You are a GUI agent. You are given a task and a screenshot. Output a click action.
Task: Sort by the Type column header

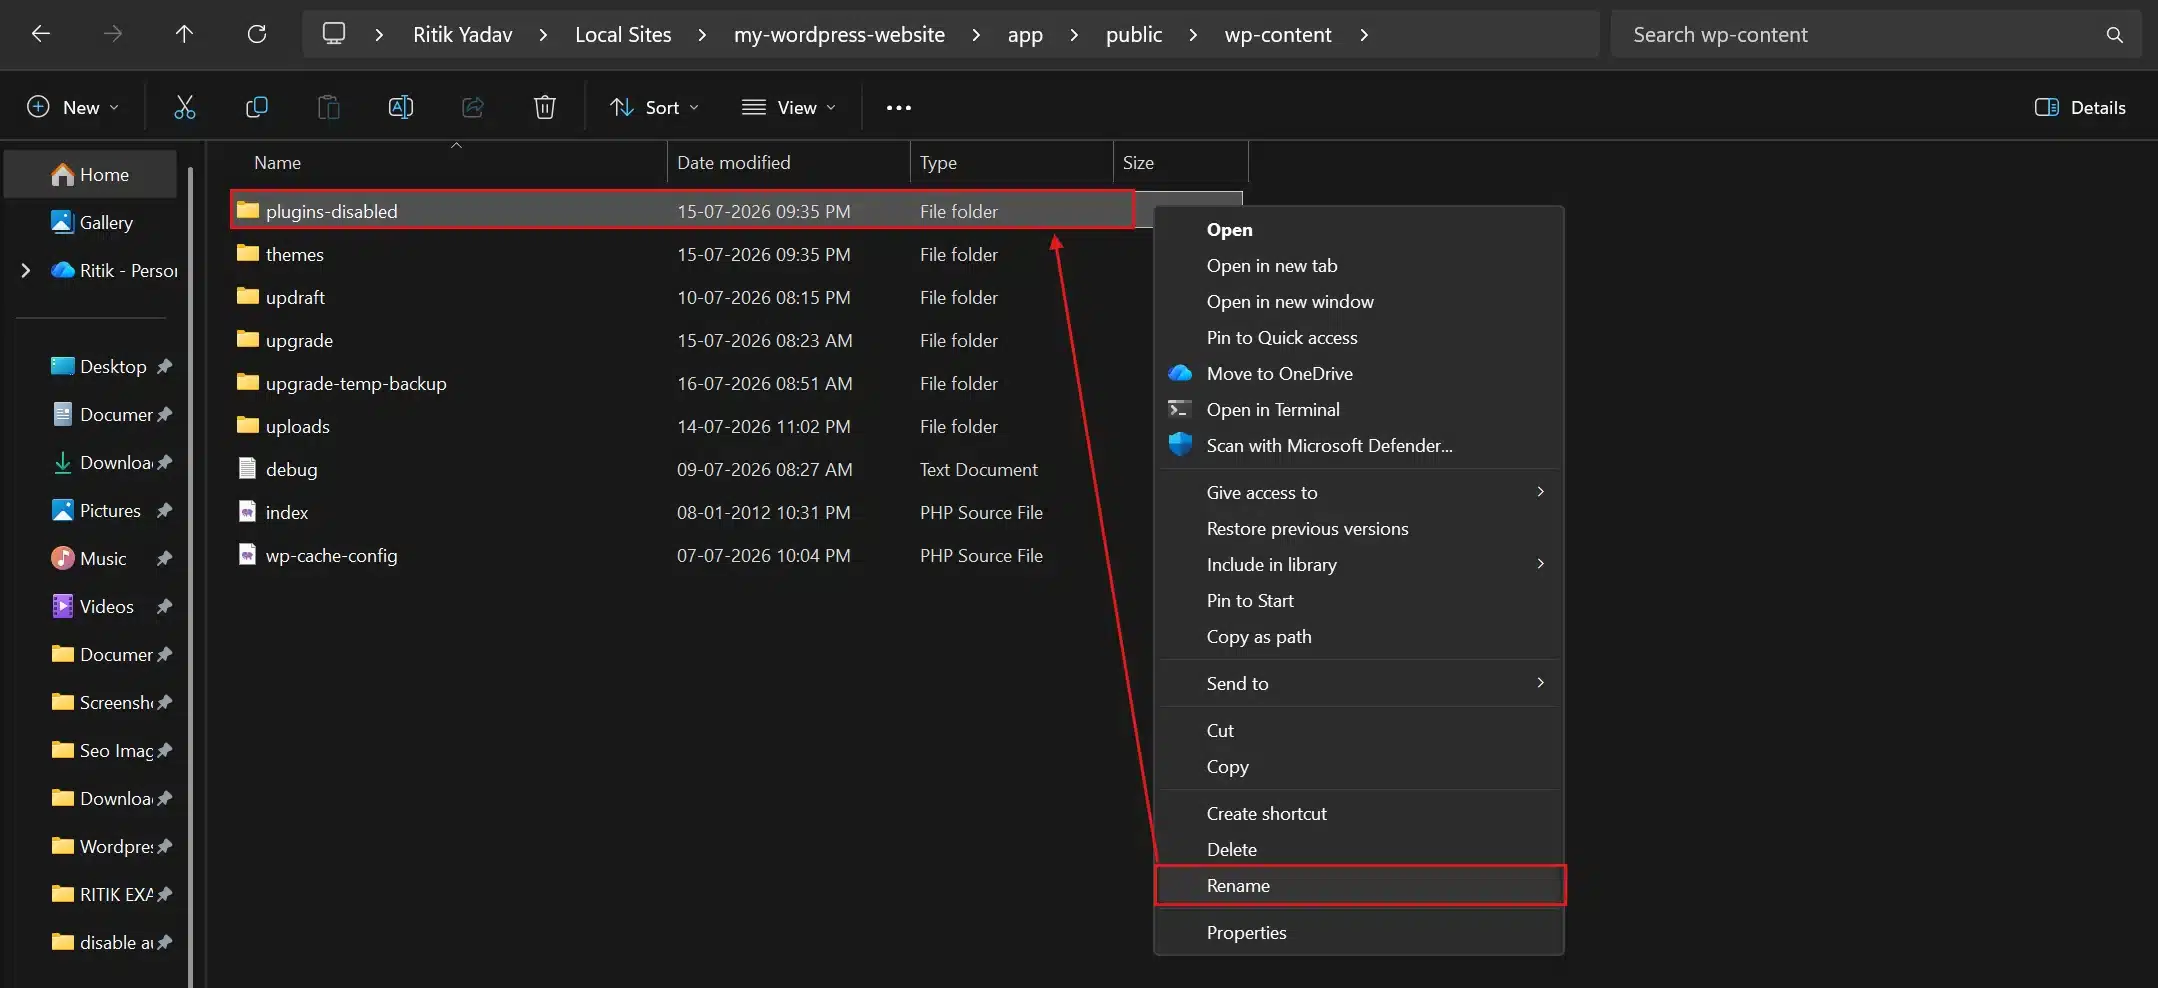1011,162
